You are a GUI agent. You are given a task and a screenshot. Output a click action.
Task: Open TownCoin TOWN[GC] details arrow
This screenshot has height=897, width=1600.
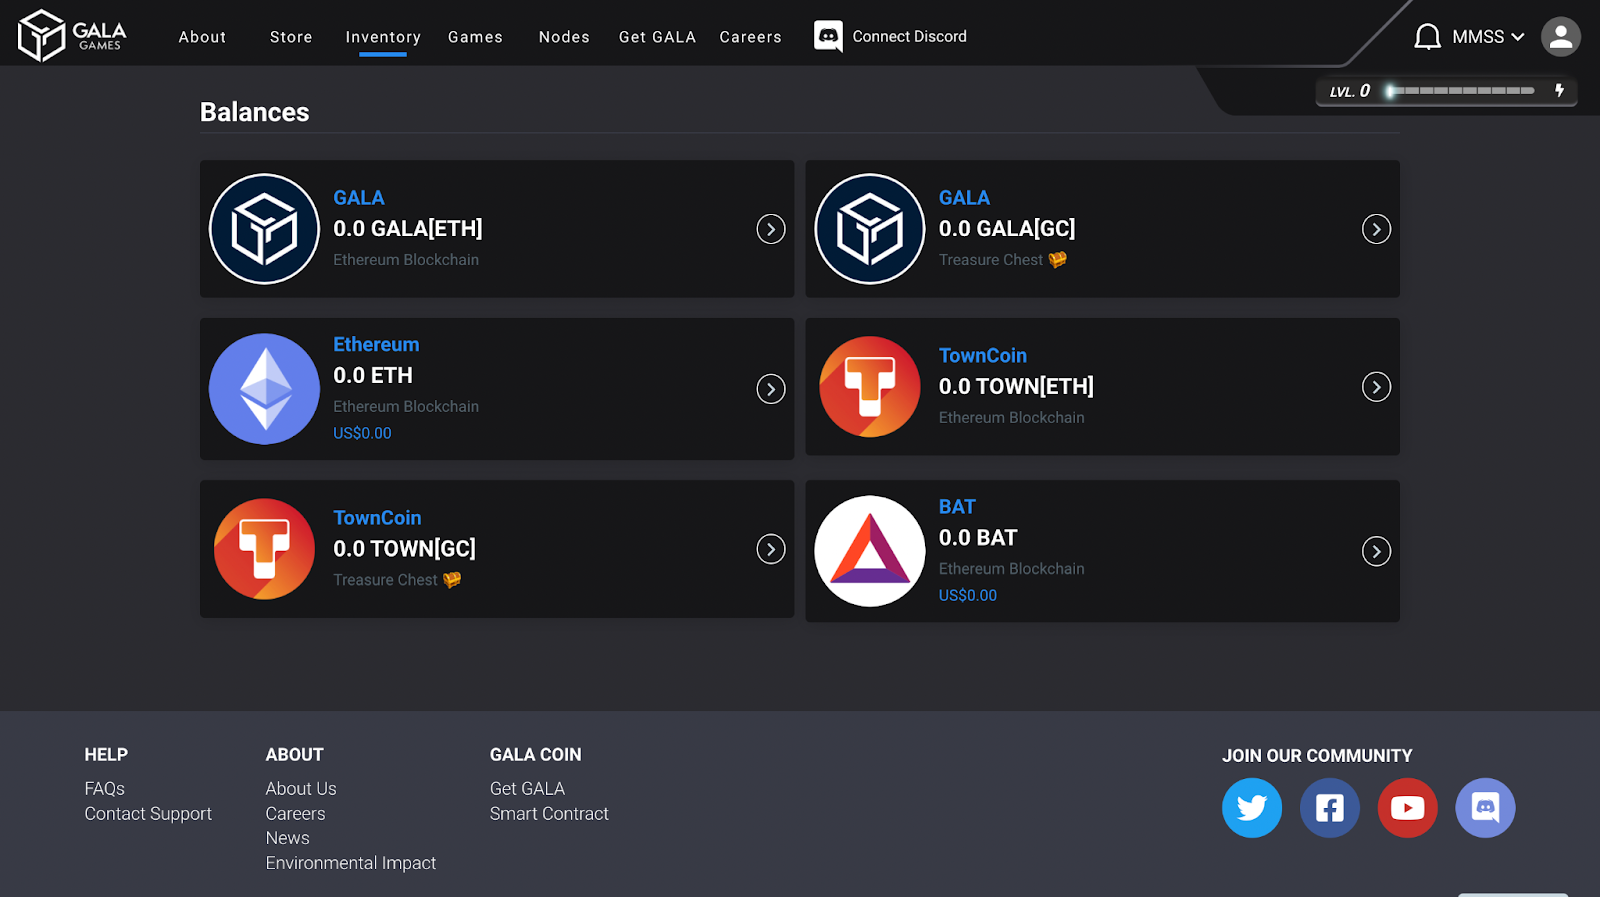click(x=770, y=549)
